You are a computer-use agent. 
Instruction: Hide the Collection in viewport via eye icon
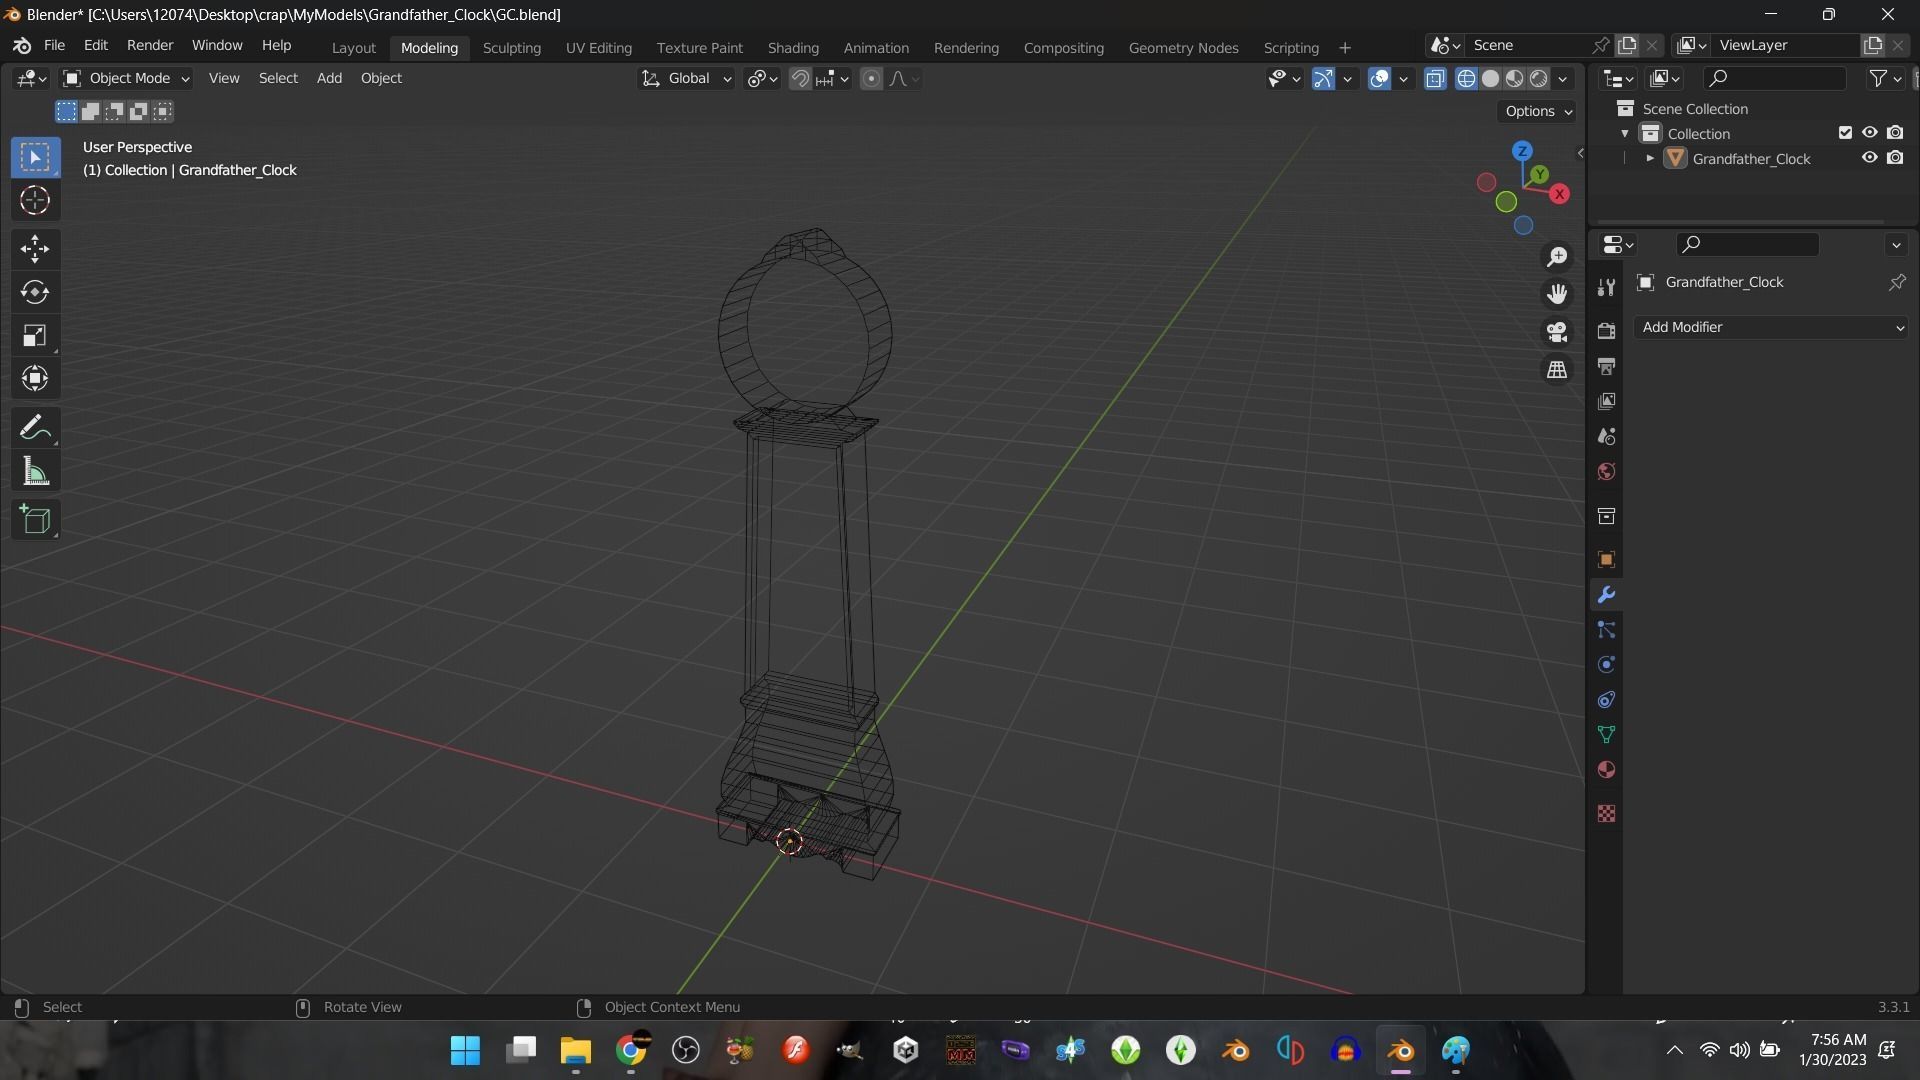tap(1869, 133)
